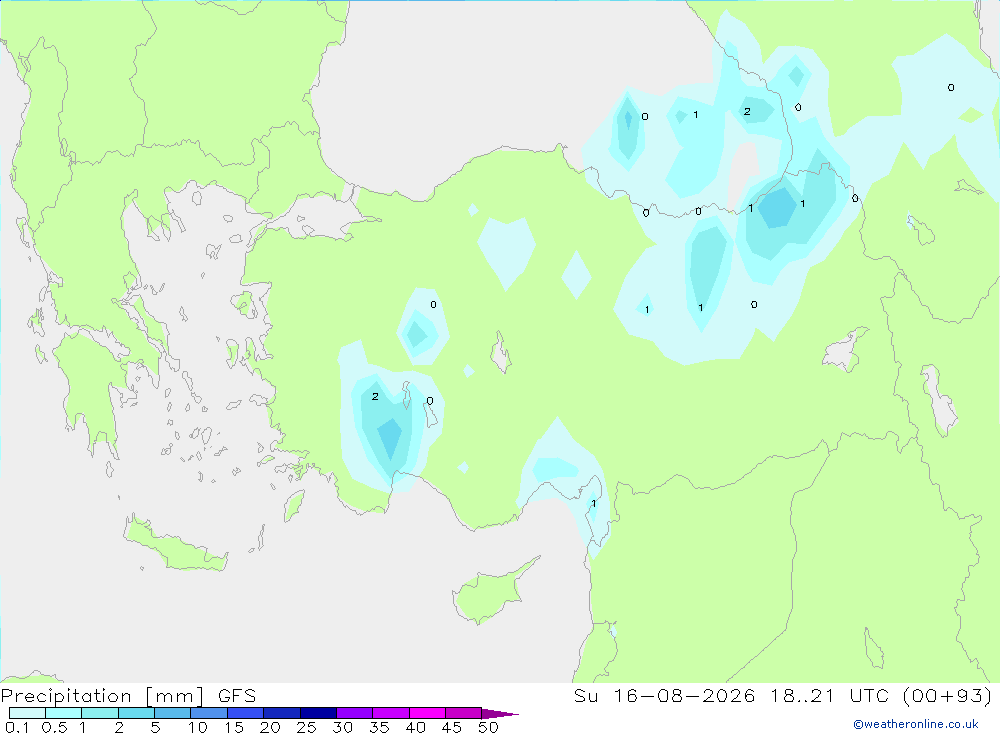Image resolution: width=1000 pixels, height=733 pixels.
Task: Select the 40–45 mm magenta legend swatch
Action: [427, 713]
